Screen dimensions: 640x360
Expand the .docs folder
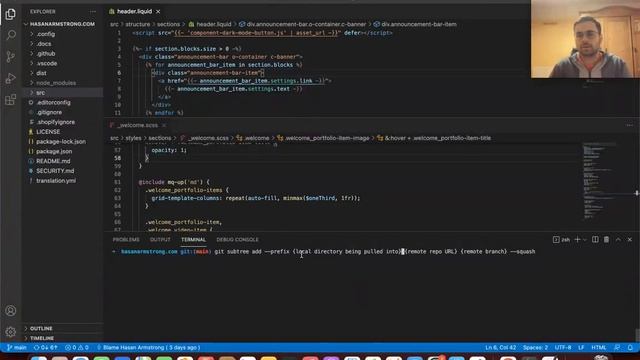pyautogui.click(x=62, y=44)
